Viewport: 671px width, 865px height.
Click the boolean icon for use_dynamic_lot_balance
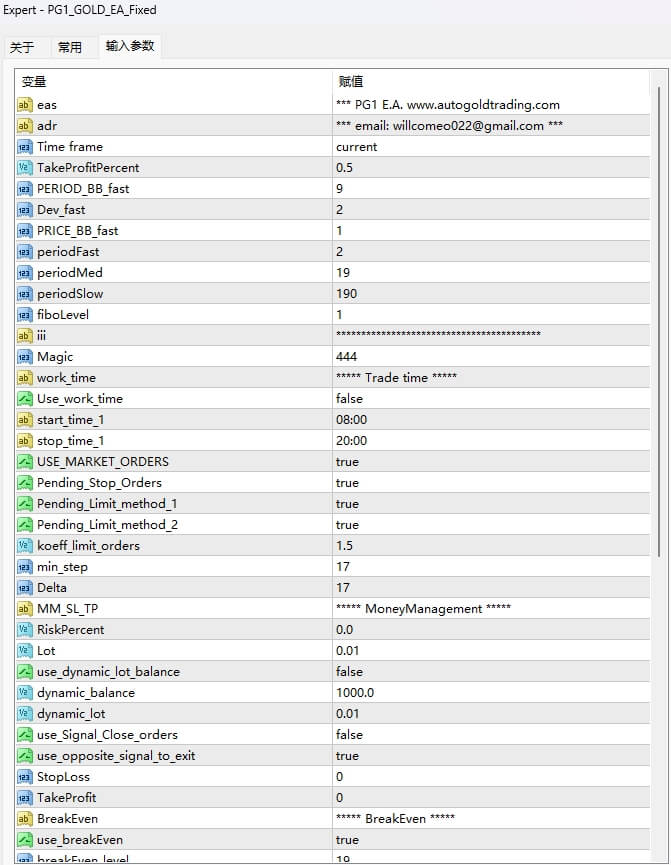pos(24,671)
